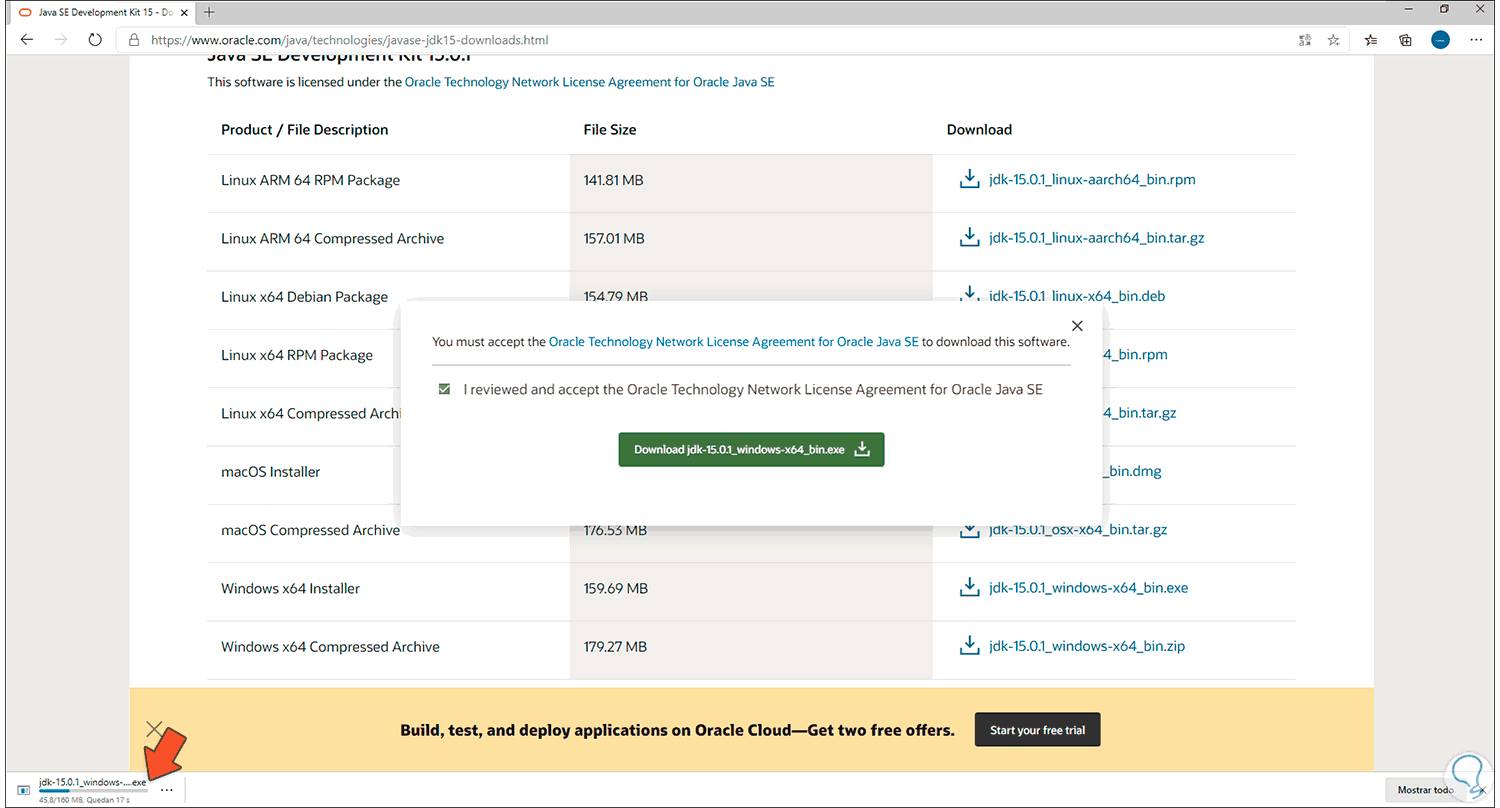Refresh the Oracle download page
1500x808 pixels.
[95, 40]
